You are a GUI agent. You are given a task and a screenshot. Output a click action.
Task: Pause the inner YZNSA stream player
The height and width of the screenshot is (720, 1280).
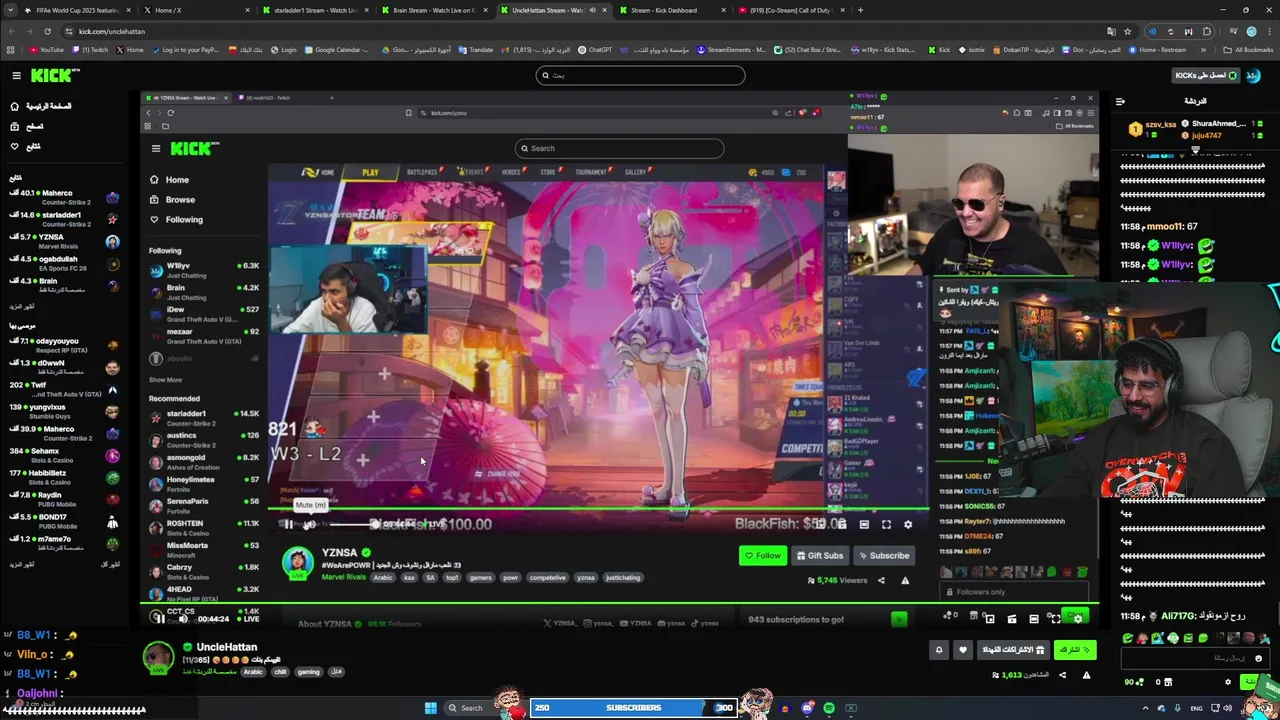287,524
